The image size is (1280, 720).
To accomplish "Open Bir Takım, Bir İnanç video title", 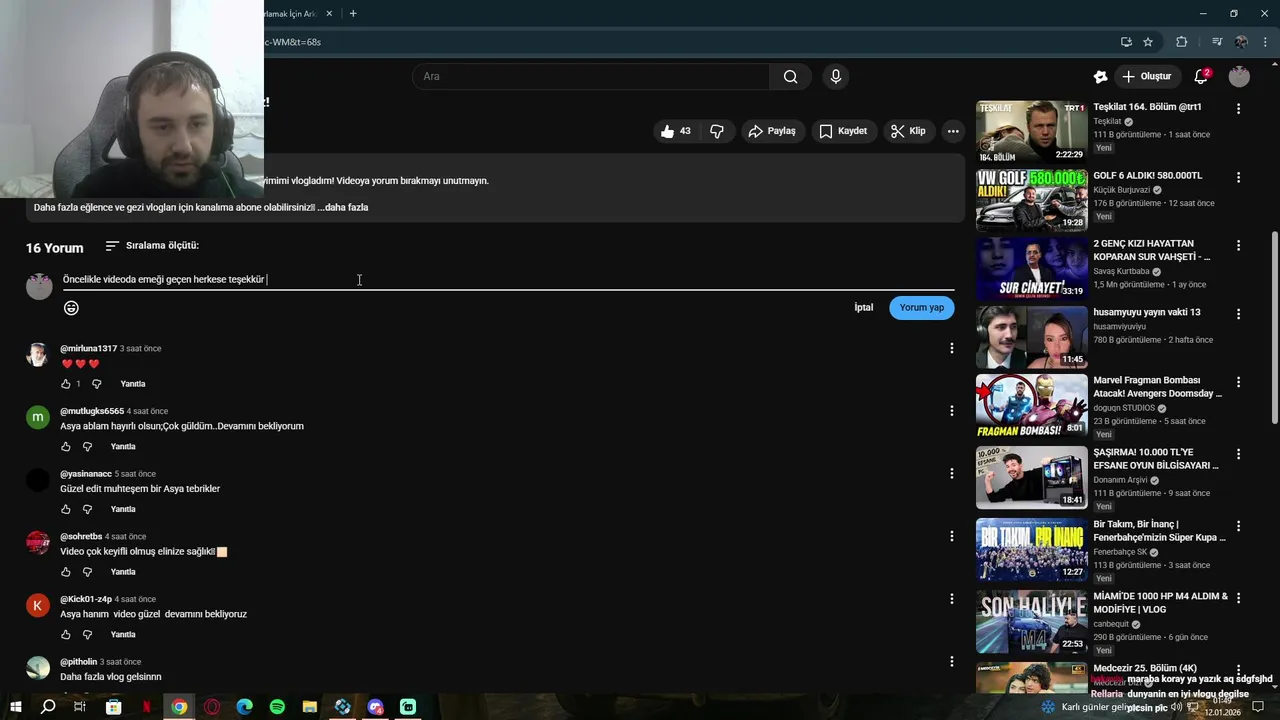I will click(x=1160, y=531).
